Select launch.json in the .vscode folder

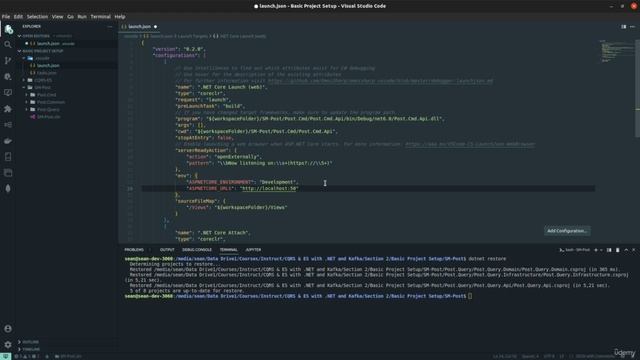(x=48, y=65)
